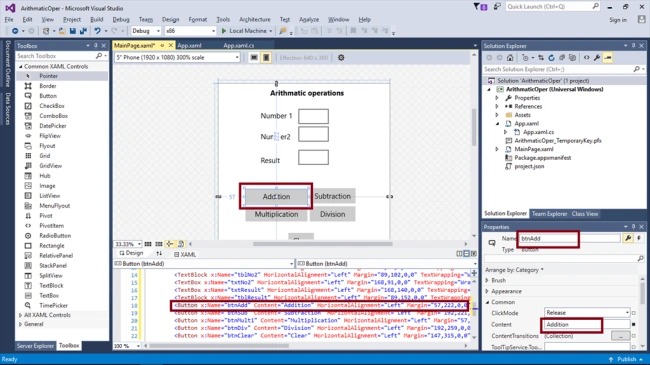Open designer settings gear icon

[x=341, y=58]
